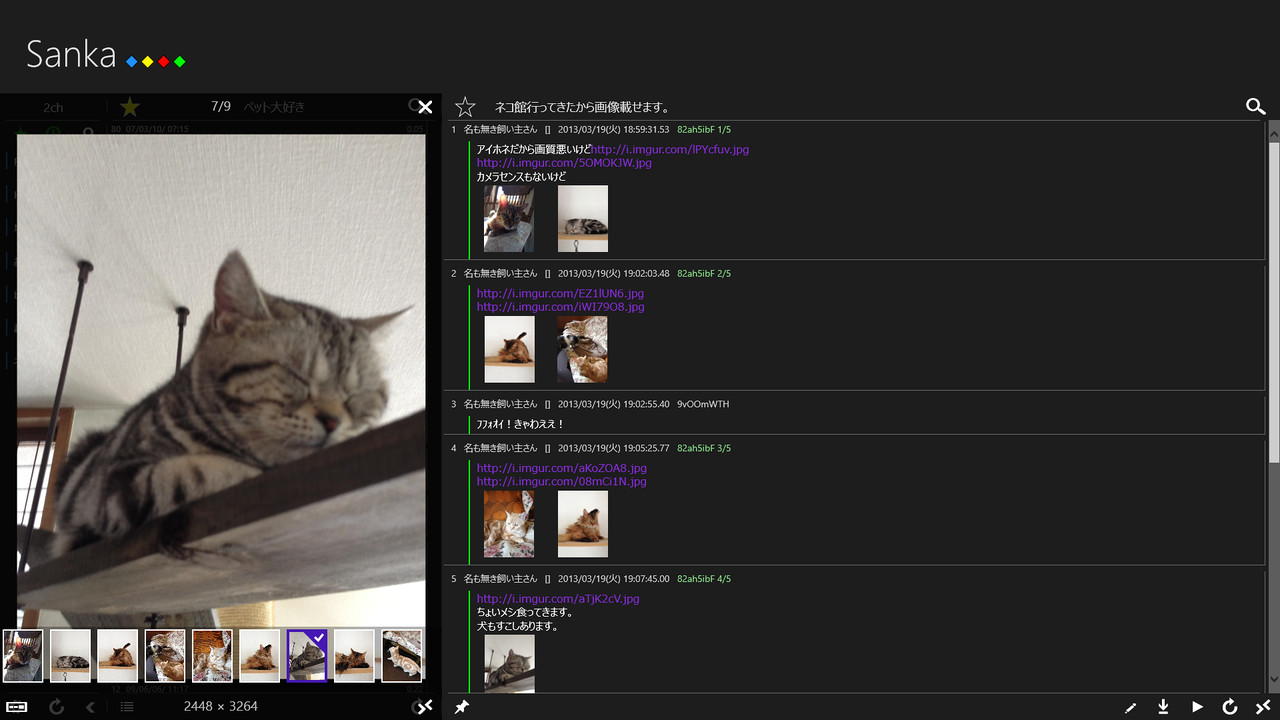This screenshot has width=1280, height=720.
Task: Click the thread's vertical scrollbar thumb
Action: coord(1274,302)
